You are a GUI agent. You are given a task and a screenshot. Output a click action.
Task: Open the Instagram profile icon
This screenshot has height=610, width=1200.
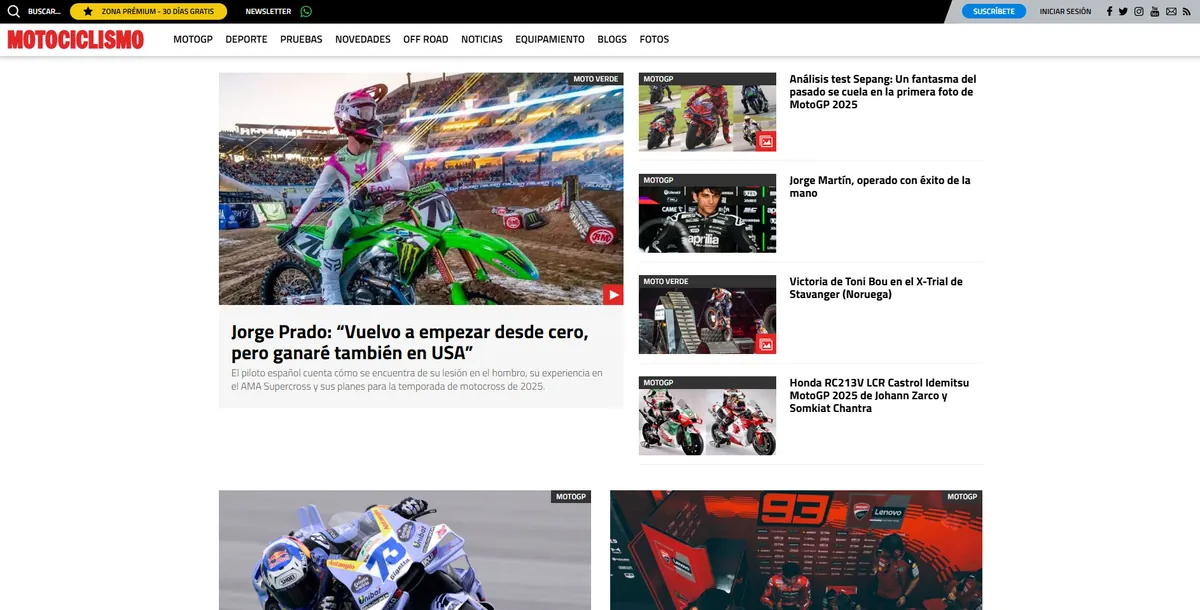pyautogui.click(x=1139, y=11)
